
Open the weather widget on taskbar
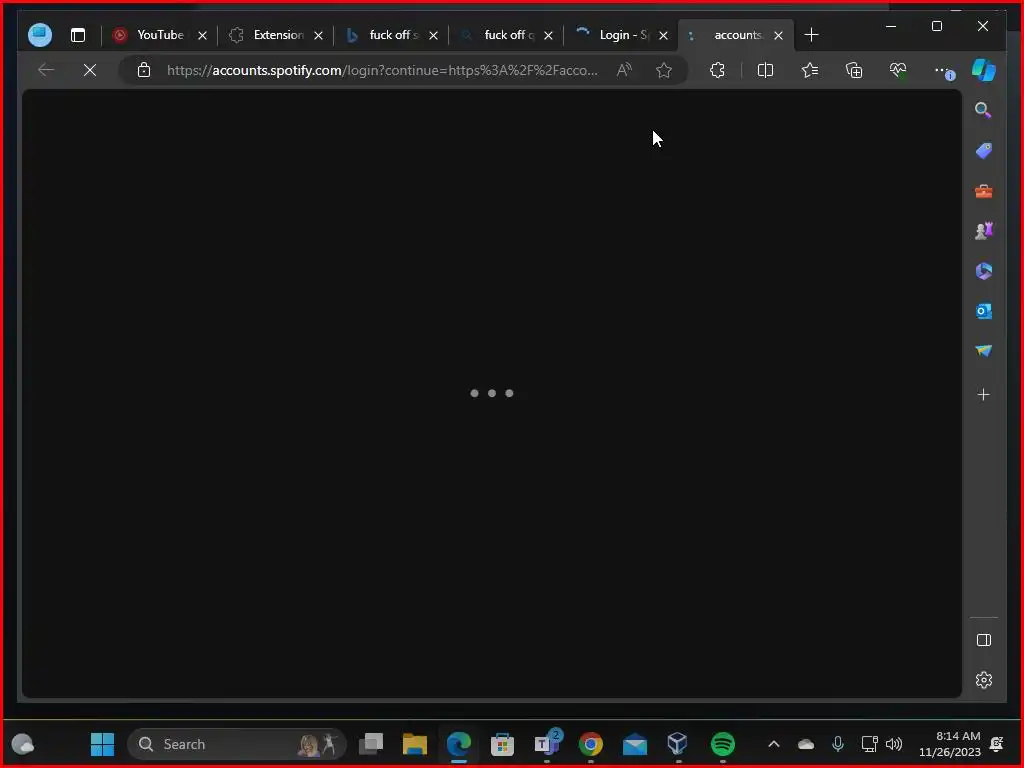click(23, 744)
